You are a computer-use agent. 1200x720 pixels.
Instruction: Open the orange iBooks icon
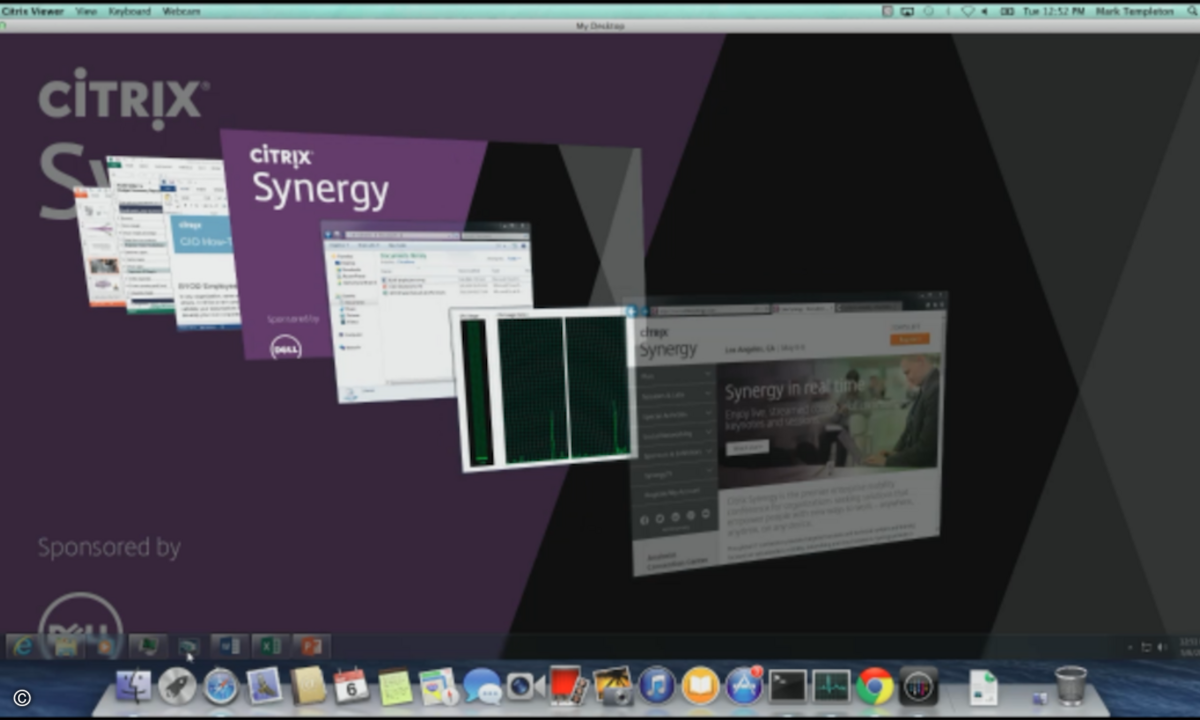pyautogui.click(x=700, y=686)
